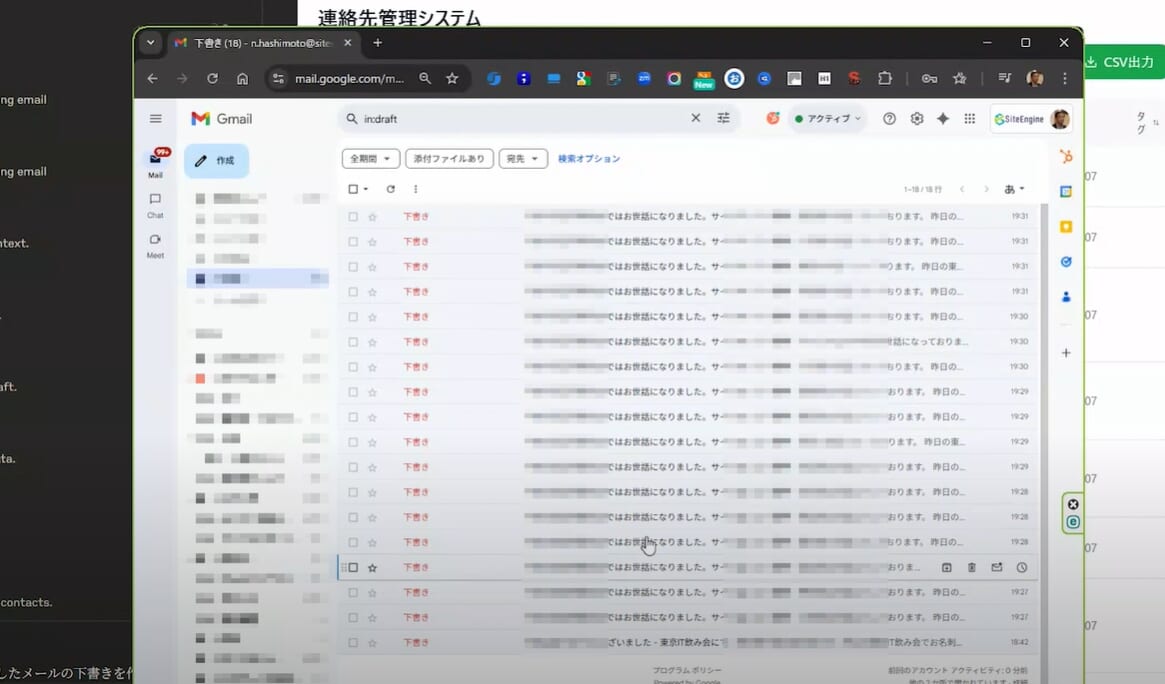Open the Gmail support help icon
Viewport: 1165px width, 684px height.
889,119
